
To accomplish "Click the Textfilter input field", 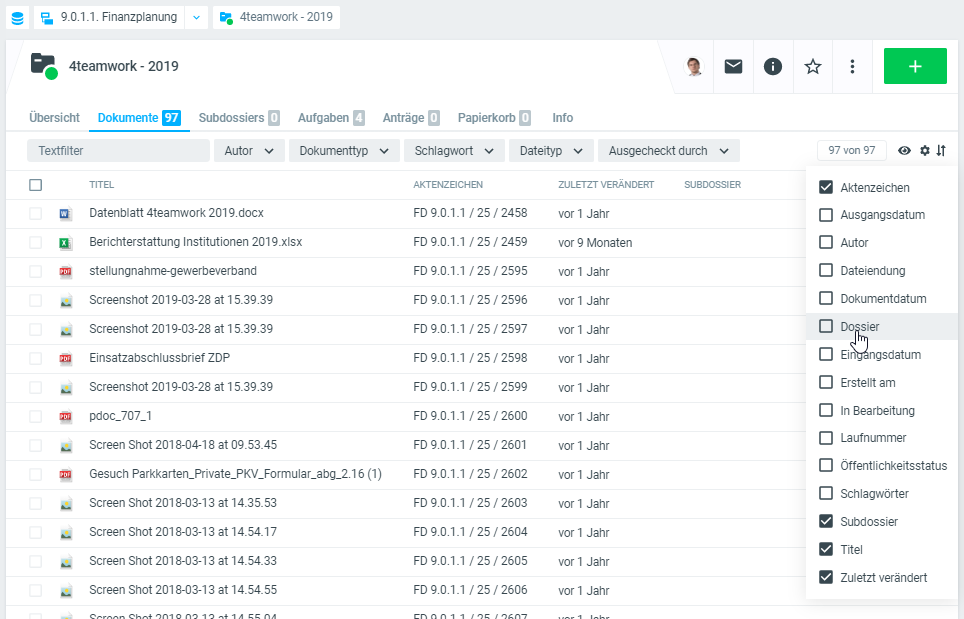I will 118,151.
